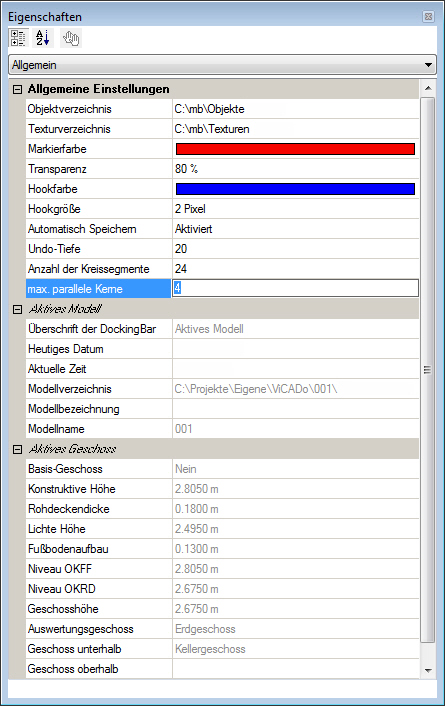Collapse the Aktives Geschoss section

(x=17, y=449)
